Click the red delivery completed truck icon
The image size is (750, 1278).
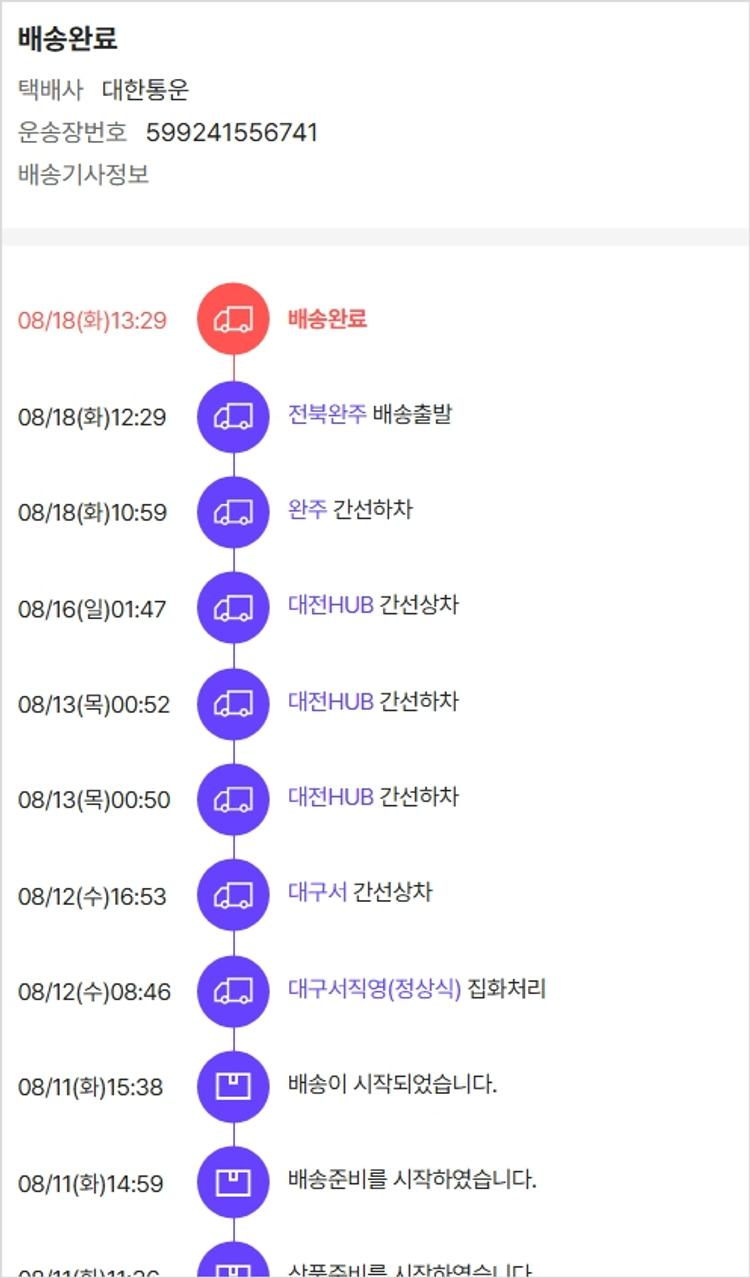tap(233, 319)
